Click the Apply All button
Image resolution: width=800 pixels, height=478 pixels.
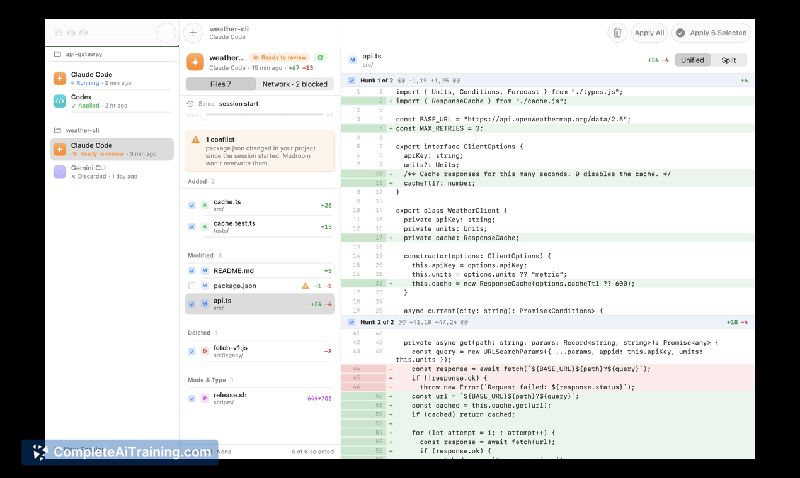(x=649, y=33)
